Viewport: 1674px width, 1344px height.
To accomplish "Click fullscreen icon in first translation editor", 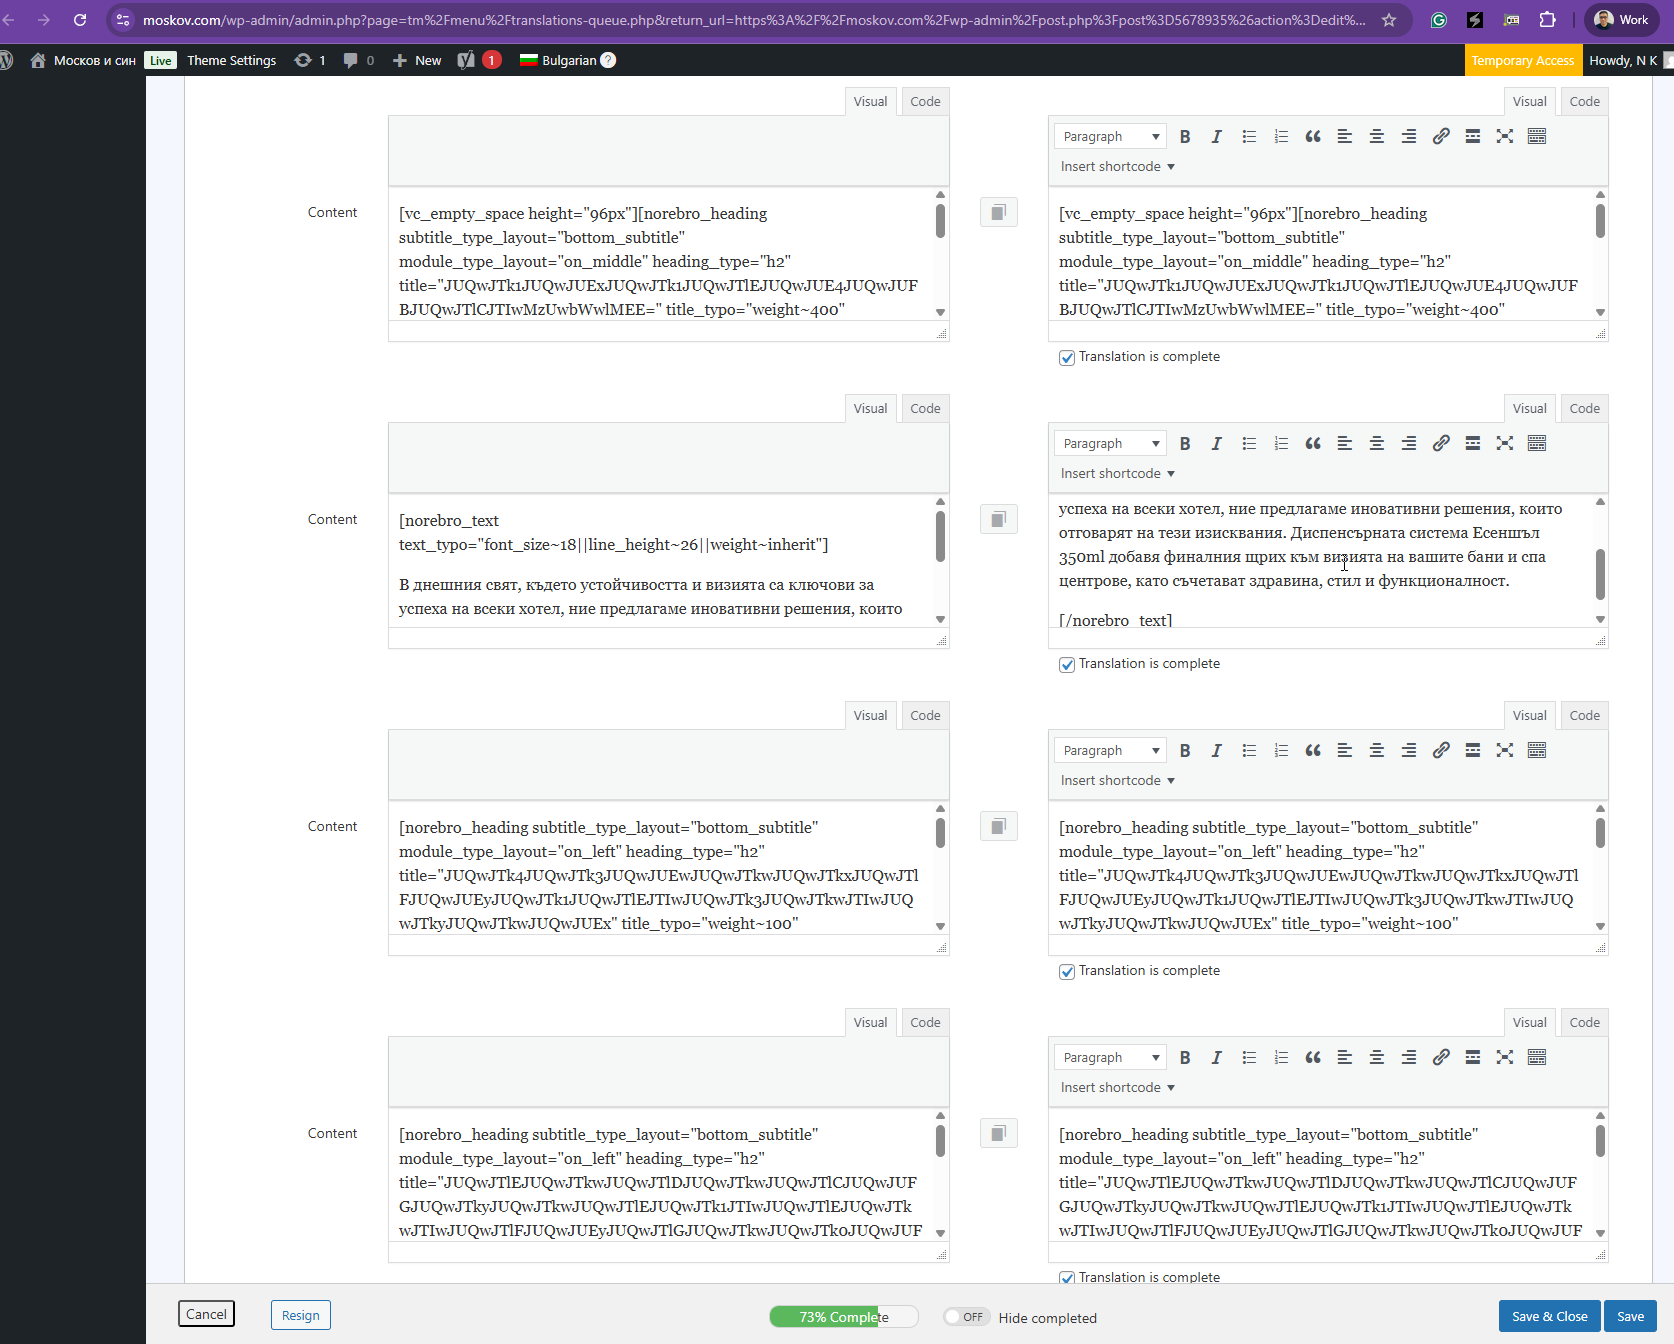I will 1505,136.
